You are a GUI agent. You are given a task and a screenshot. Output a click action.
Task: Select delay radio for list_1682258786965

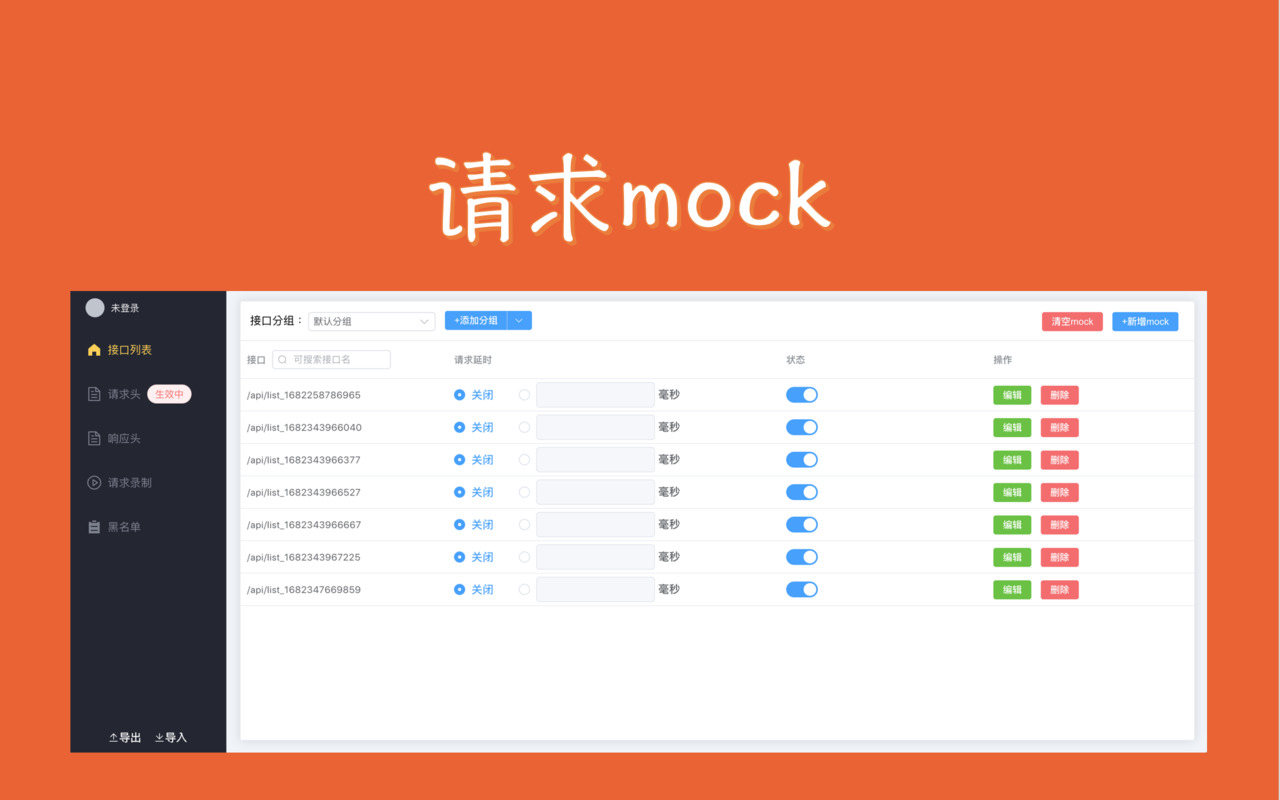click(x=524, y=395)
